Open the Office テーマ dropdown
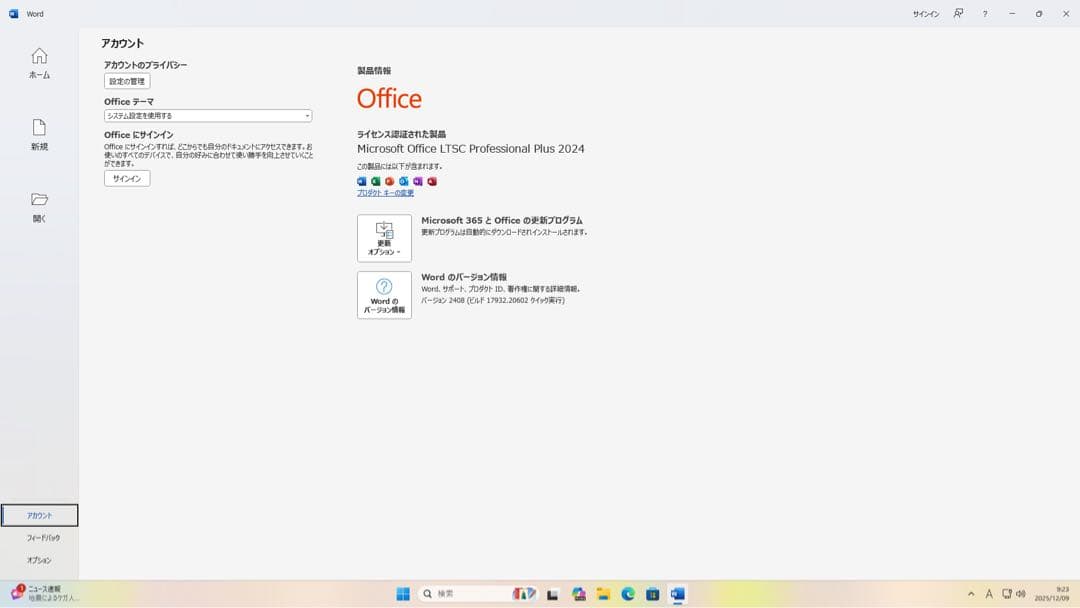The image size is (1080, 608). pos(206,115)
